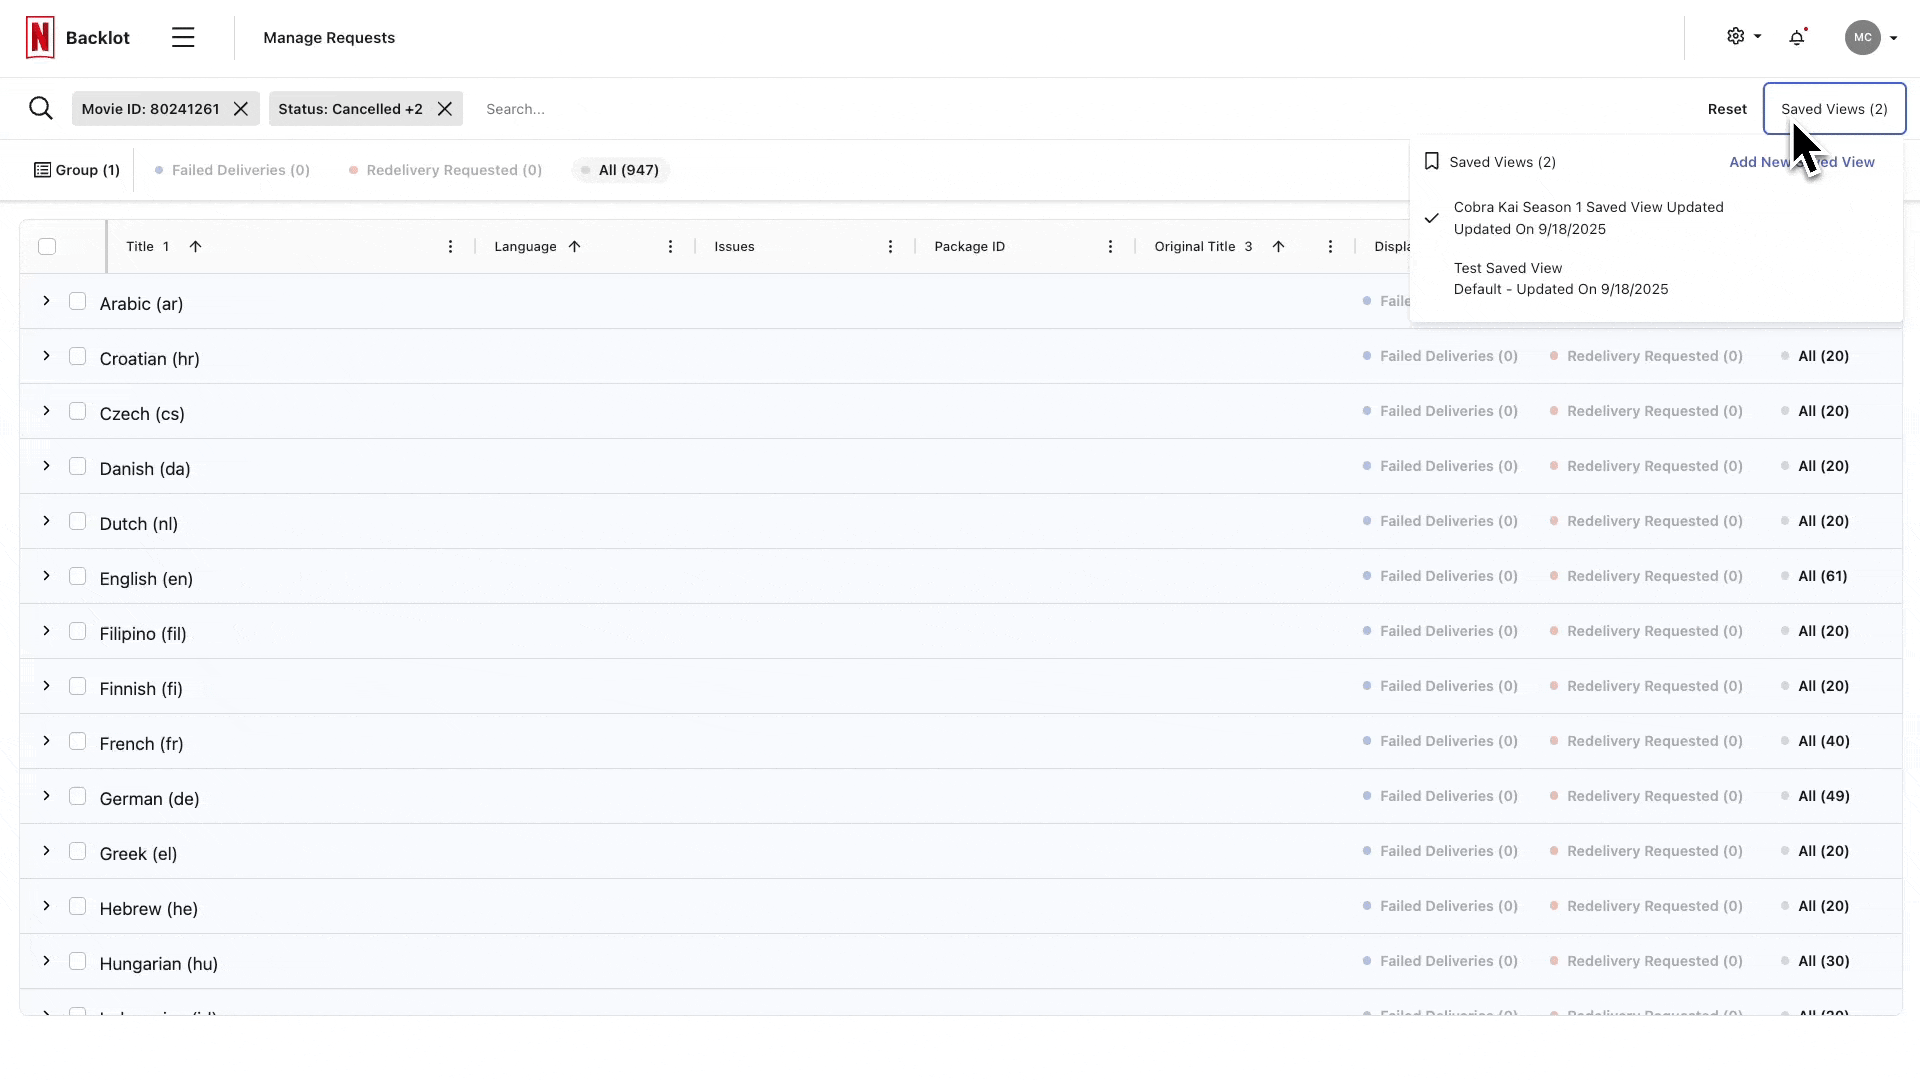Toggle the select-all header checkbox

click(47, 247)
